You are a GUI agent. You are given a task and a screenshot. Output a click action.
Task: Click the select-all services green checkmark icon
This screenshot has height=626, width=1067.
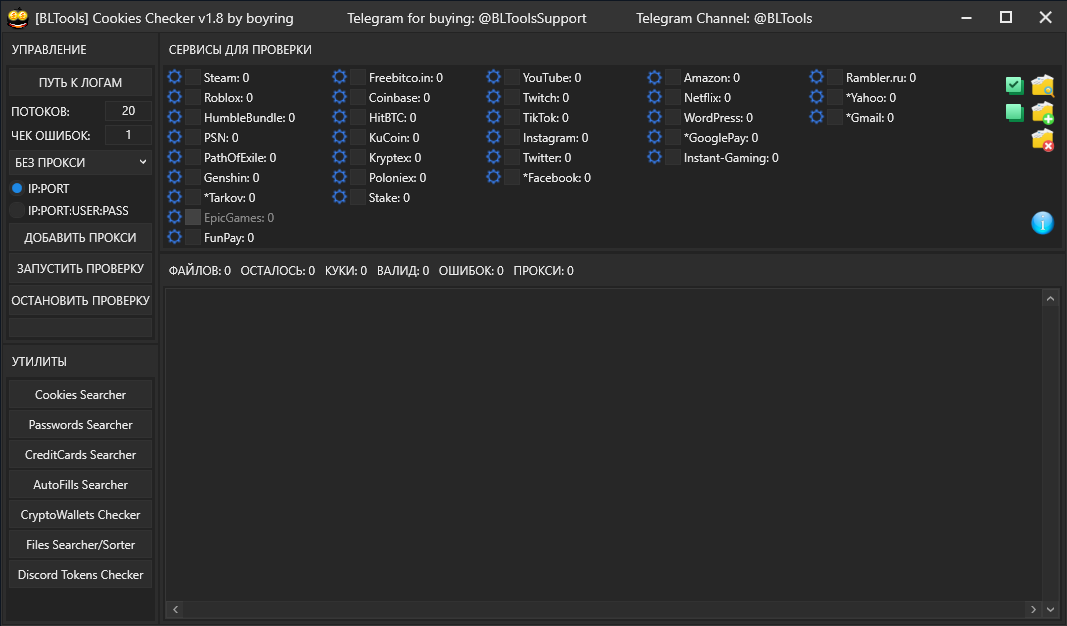tap(1014, 85)
